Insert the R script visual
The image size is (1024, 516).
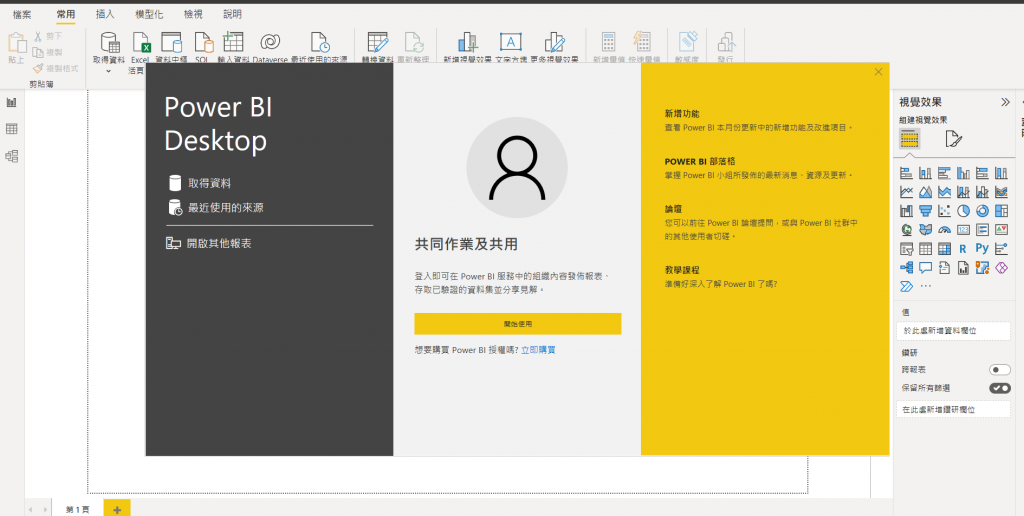963,249
